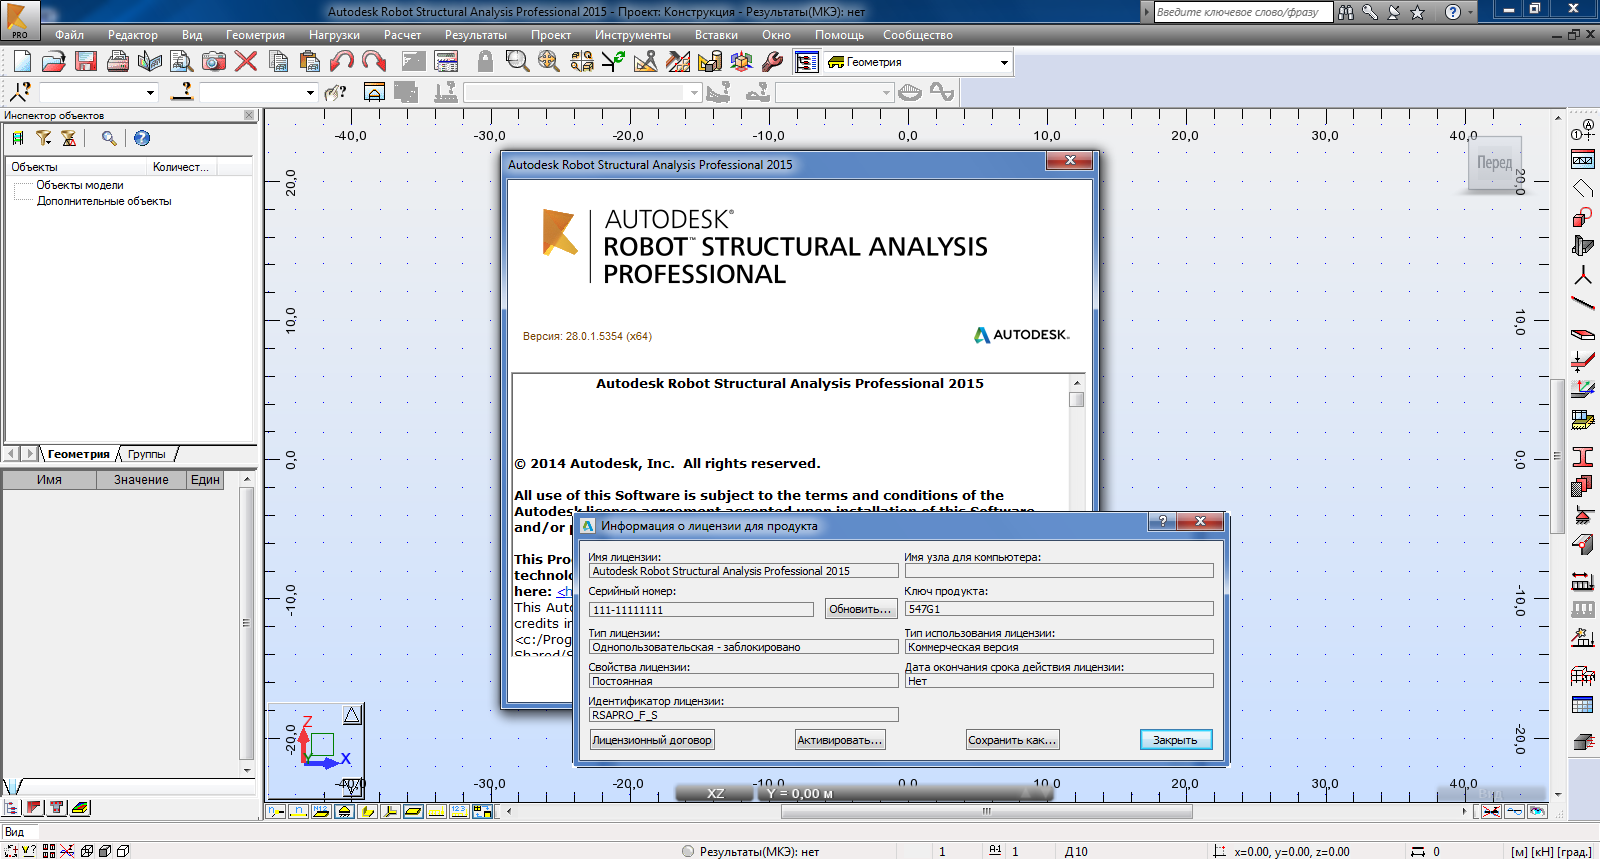Toggle load symbols display at bottom
The width and height of the screenshot is (1600, 860).
[436, 811]
